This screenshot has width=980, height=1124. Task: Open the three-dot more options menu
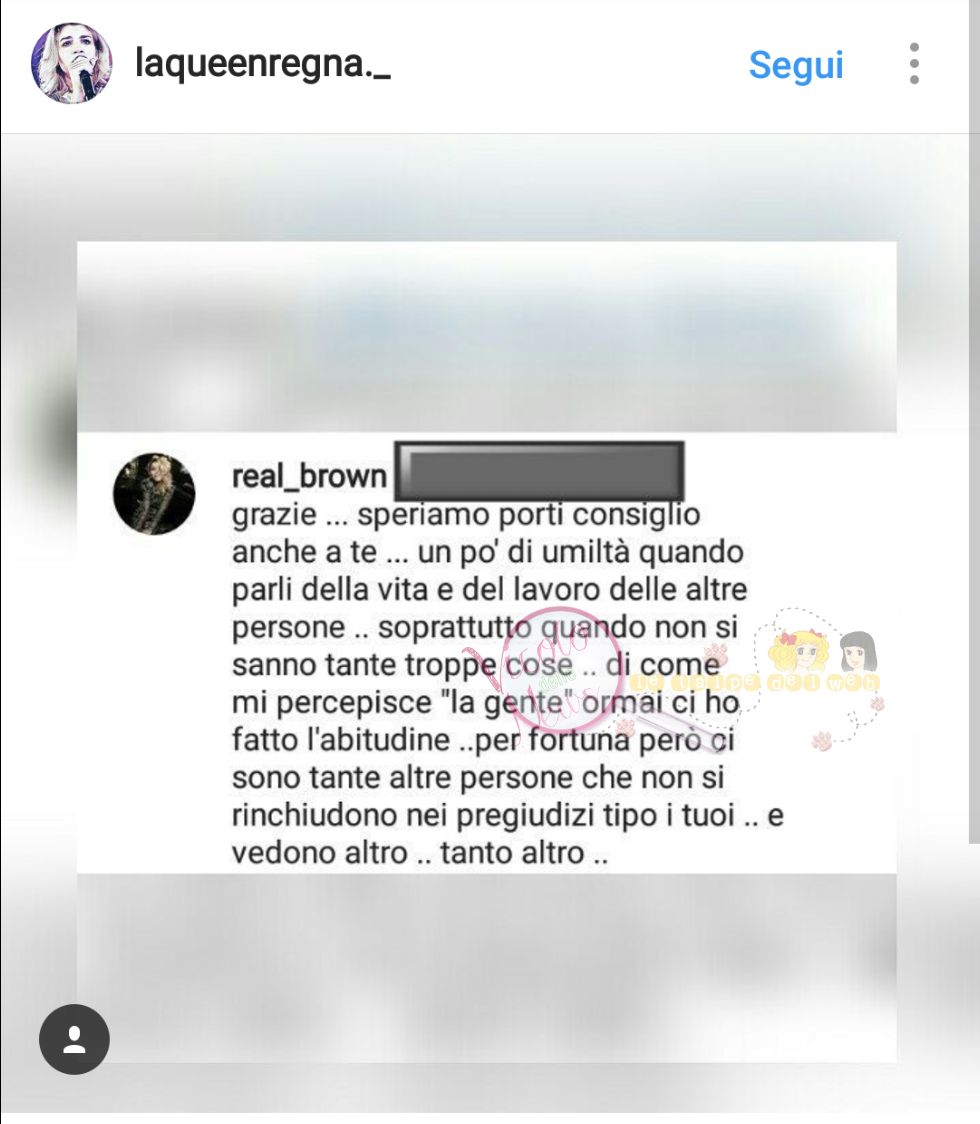pos(914,63)
